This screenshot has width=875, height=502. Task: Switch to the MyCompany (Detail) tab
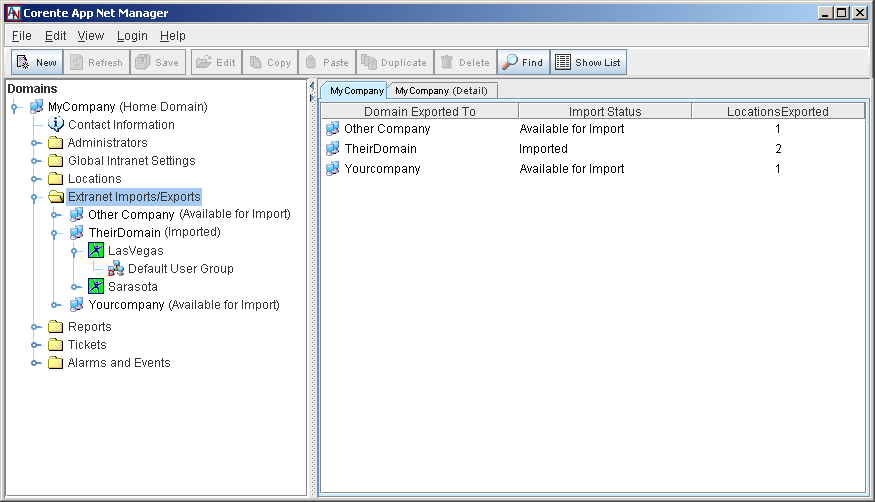click(441, 90)
